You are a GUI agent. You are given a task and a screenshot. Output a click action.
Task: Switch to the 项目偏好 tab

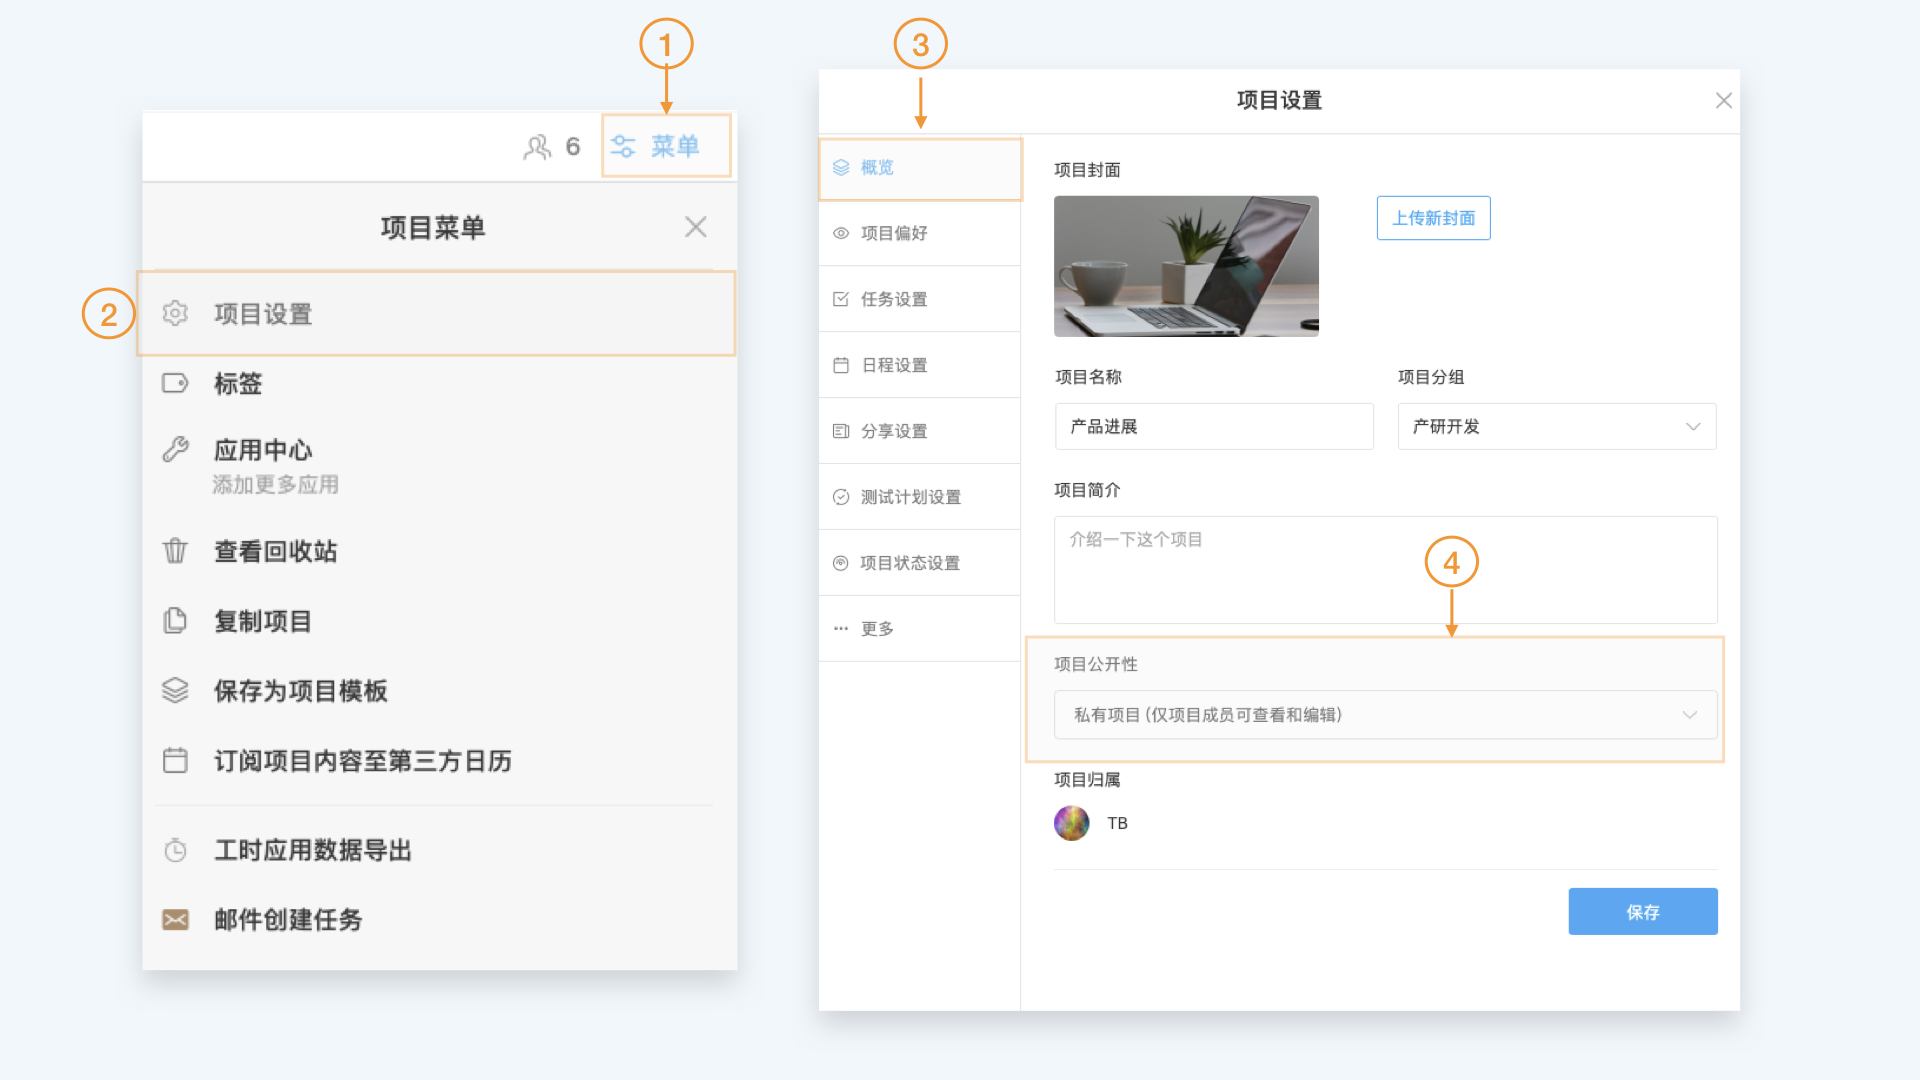click(x=920, y=233)
